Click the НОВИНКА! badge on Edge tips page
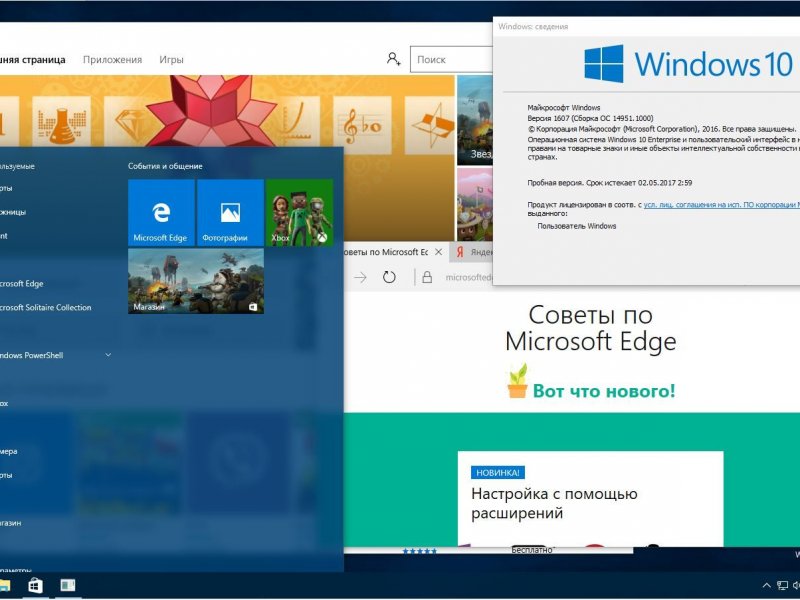The height and width of the screenshot is (600, 800). coord(497,472)
